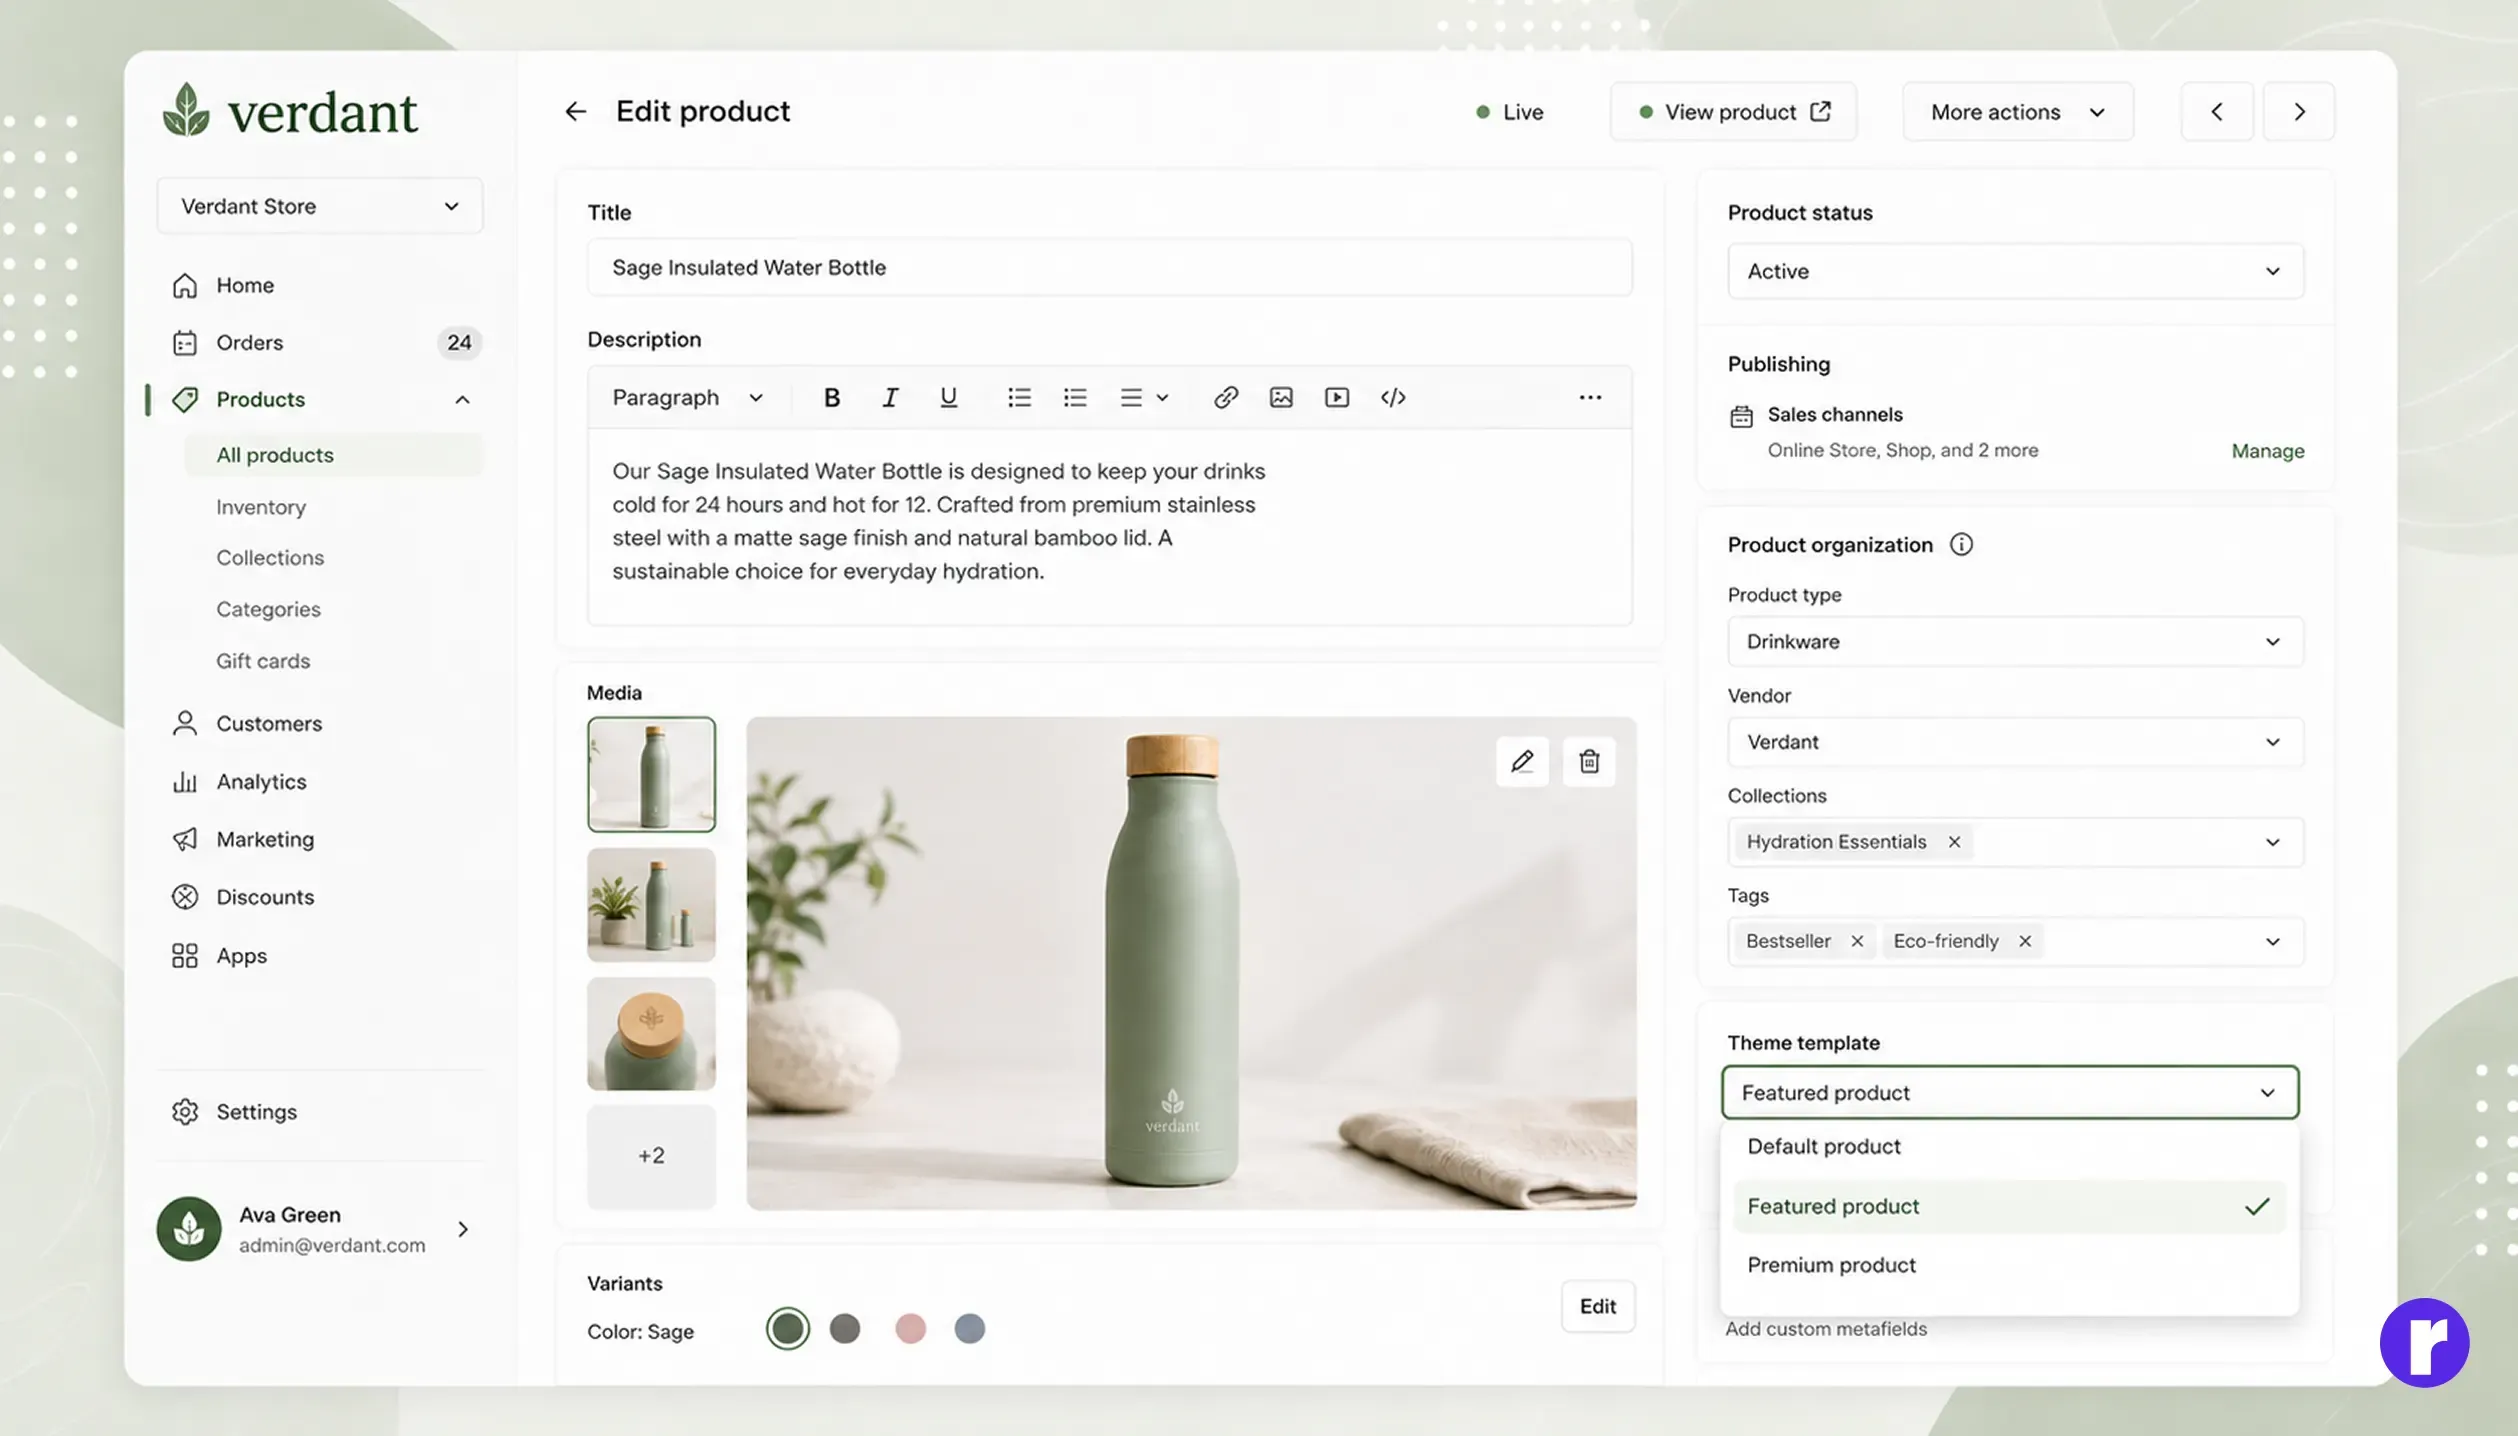Open Gift cards submenu item

pos(263,661)
